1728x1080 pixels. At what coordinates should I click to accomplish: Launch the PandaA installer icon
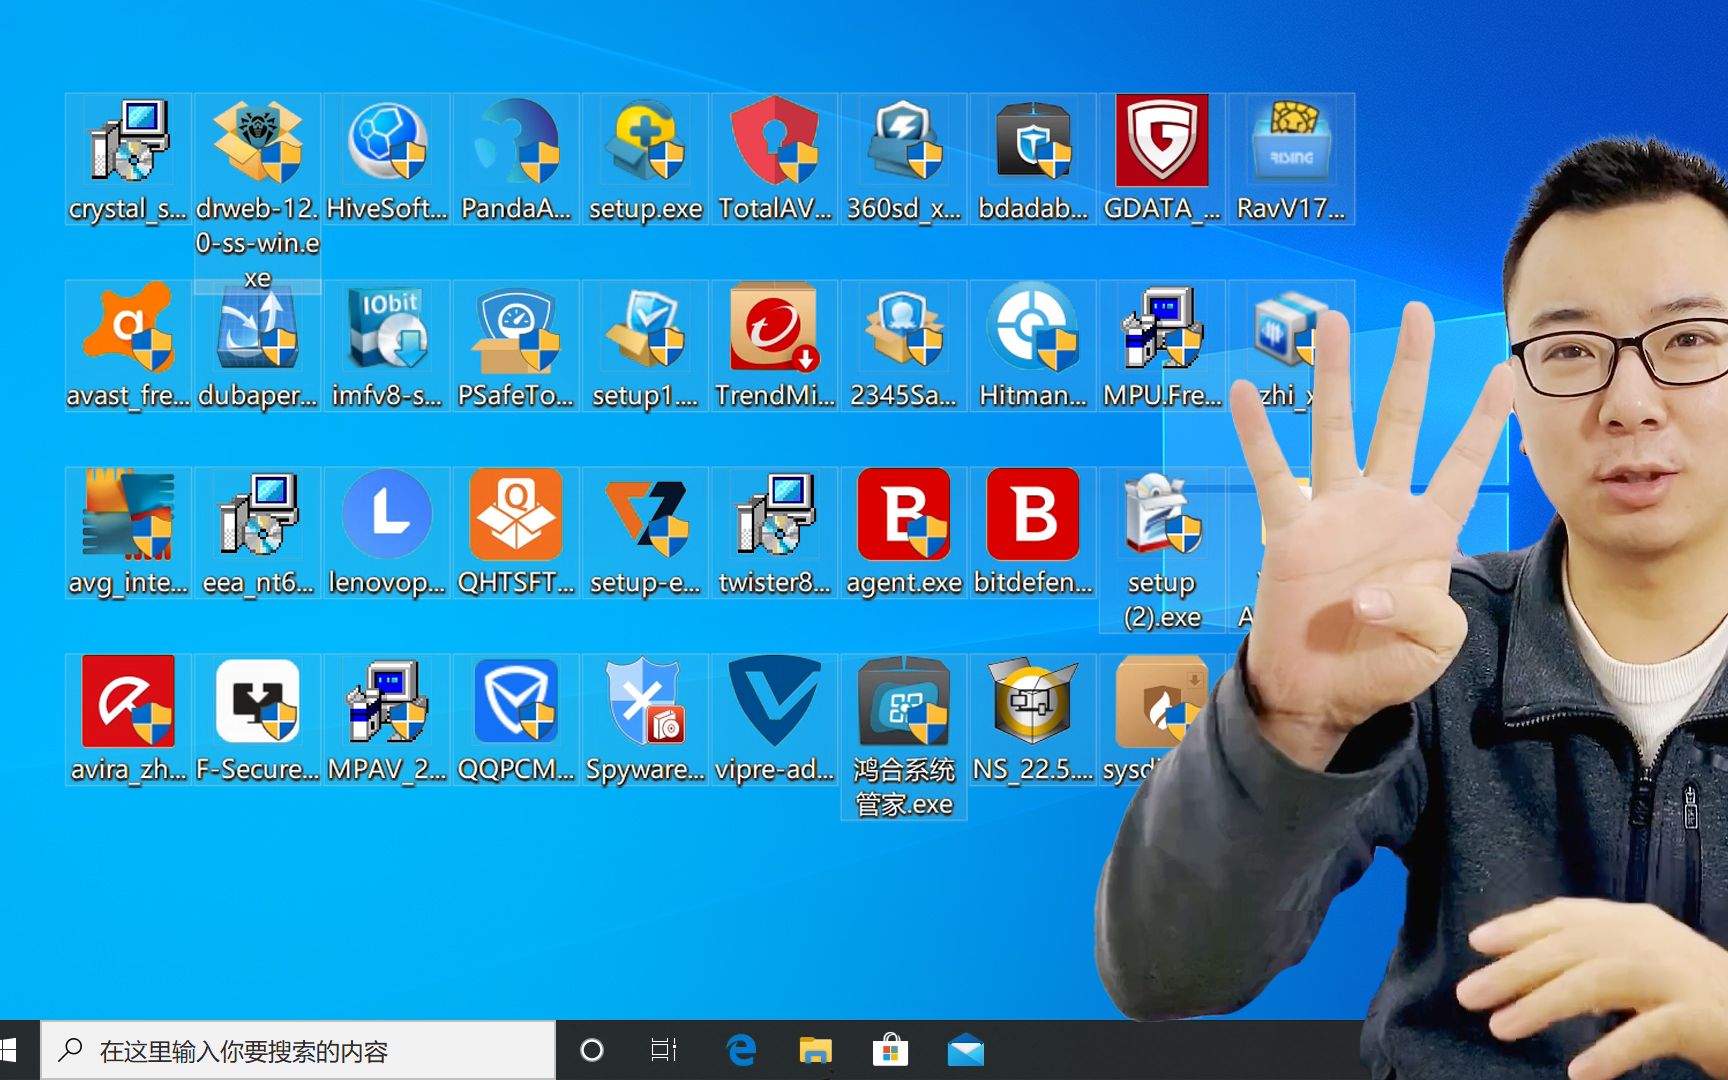pos(516,140)
